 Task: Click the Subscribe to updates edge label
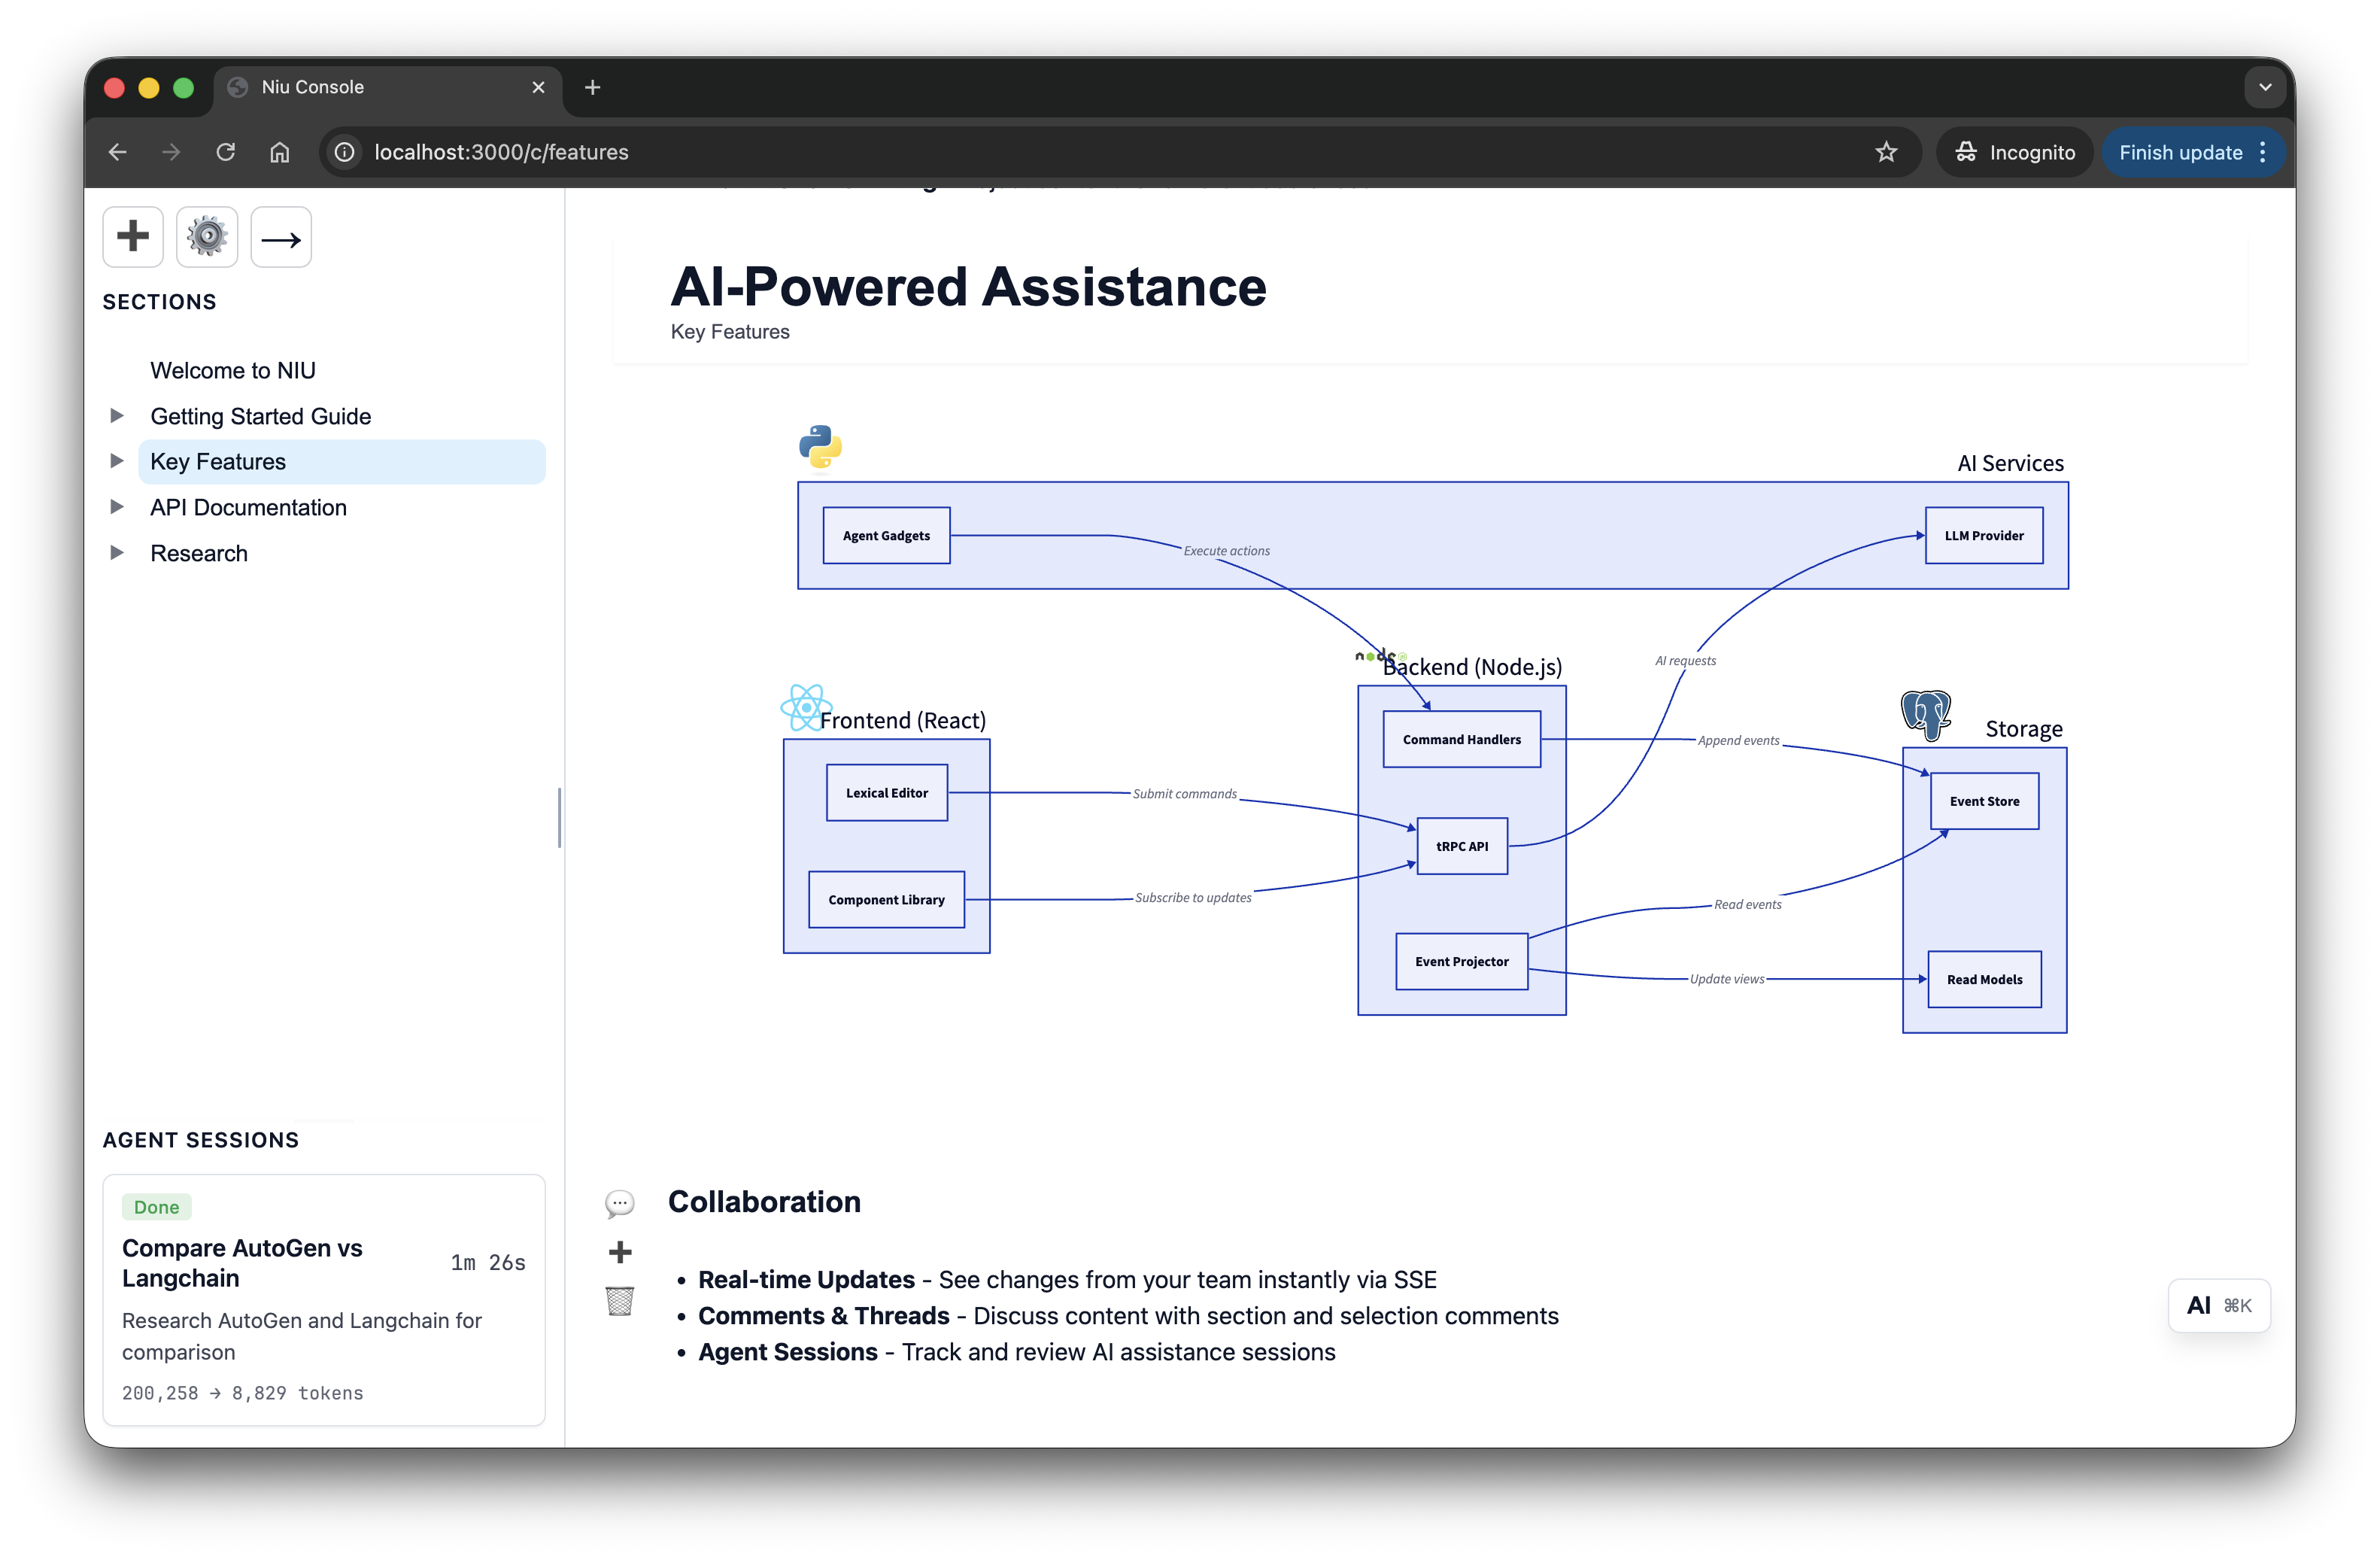tap(1193, 898)
